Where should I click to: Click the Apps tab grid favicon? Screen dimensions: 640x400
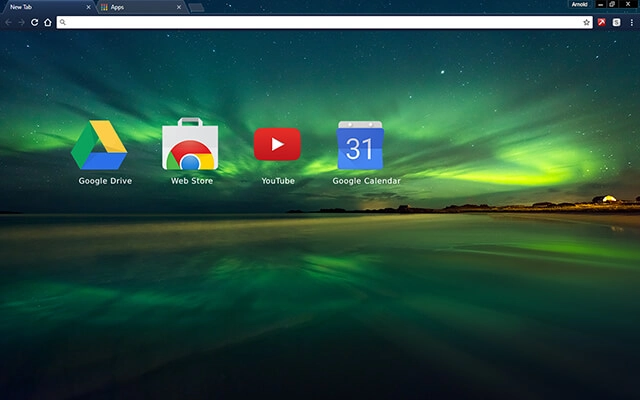tap(104, 7)
